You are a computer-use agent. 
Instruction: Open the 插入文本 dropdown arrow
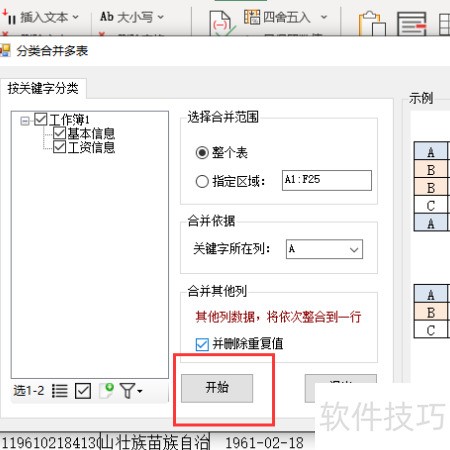click(75, 17)
